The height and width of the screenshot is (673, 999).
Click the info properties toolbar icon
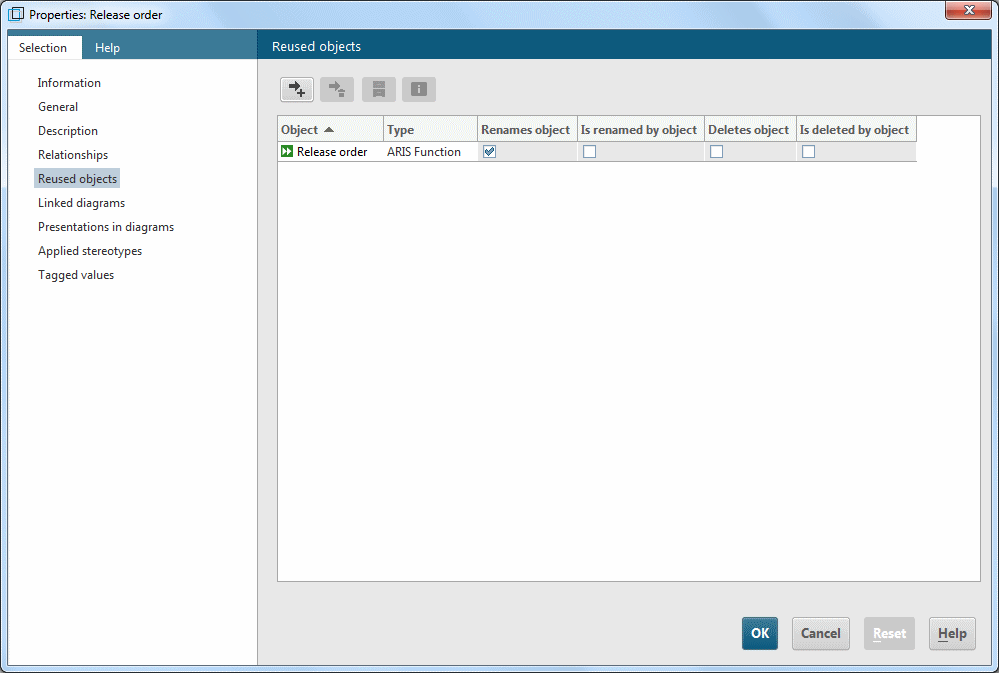coord(419,89)
